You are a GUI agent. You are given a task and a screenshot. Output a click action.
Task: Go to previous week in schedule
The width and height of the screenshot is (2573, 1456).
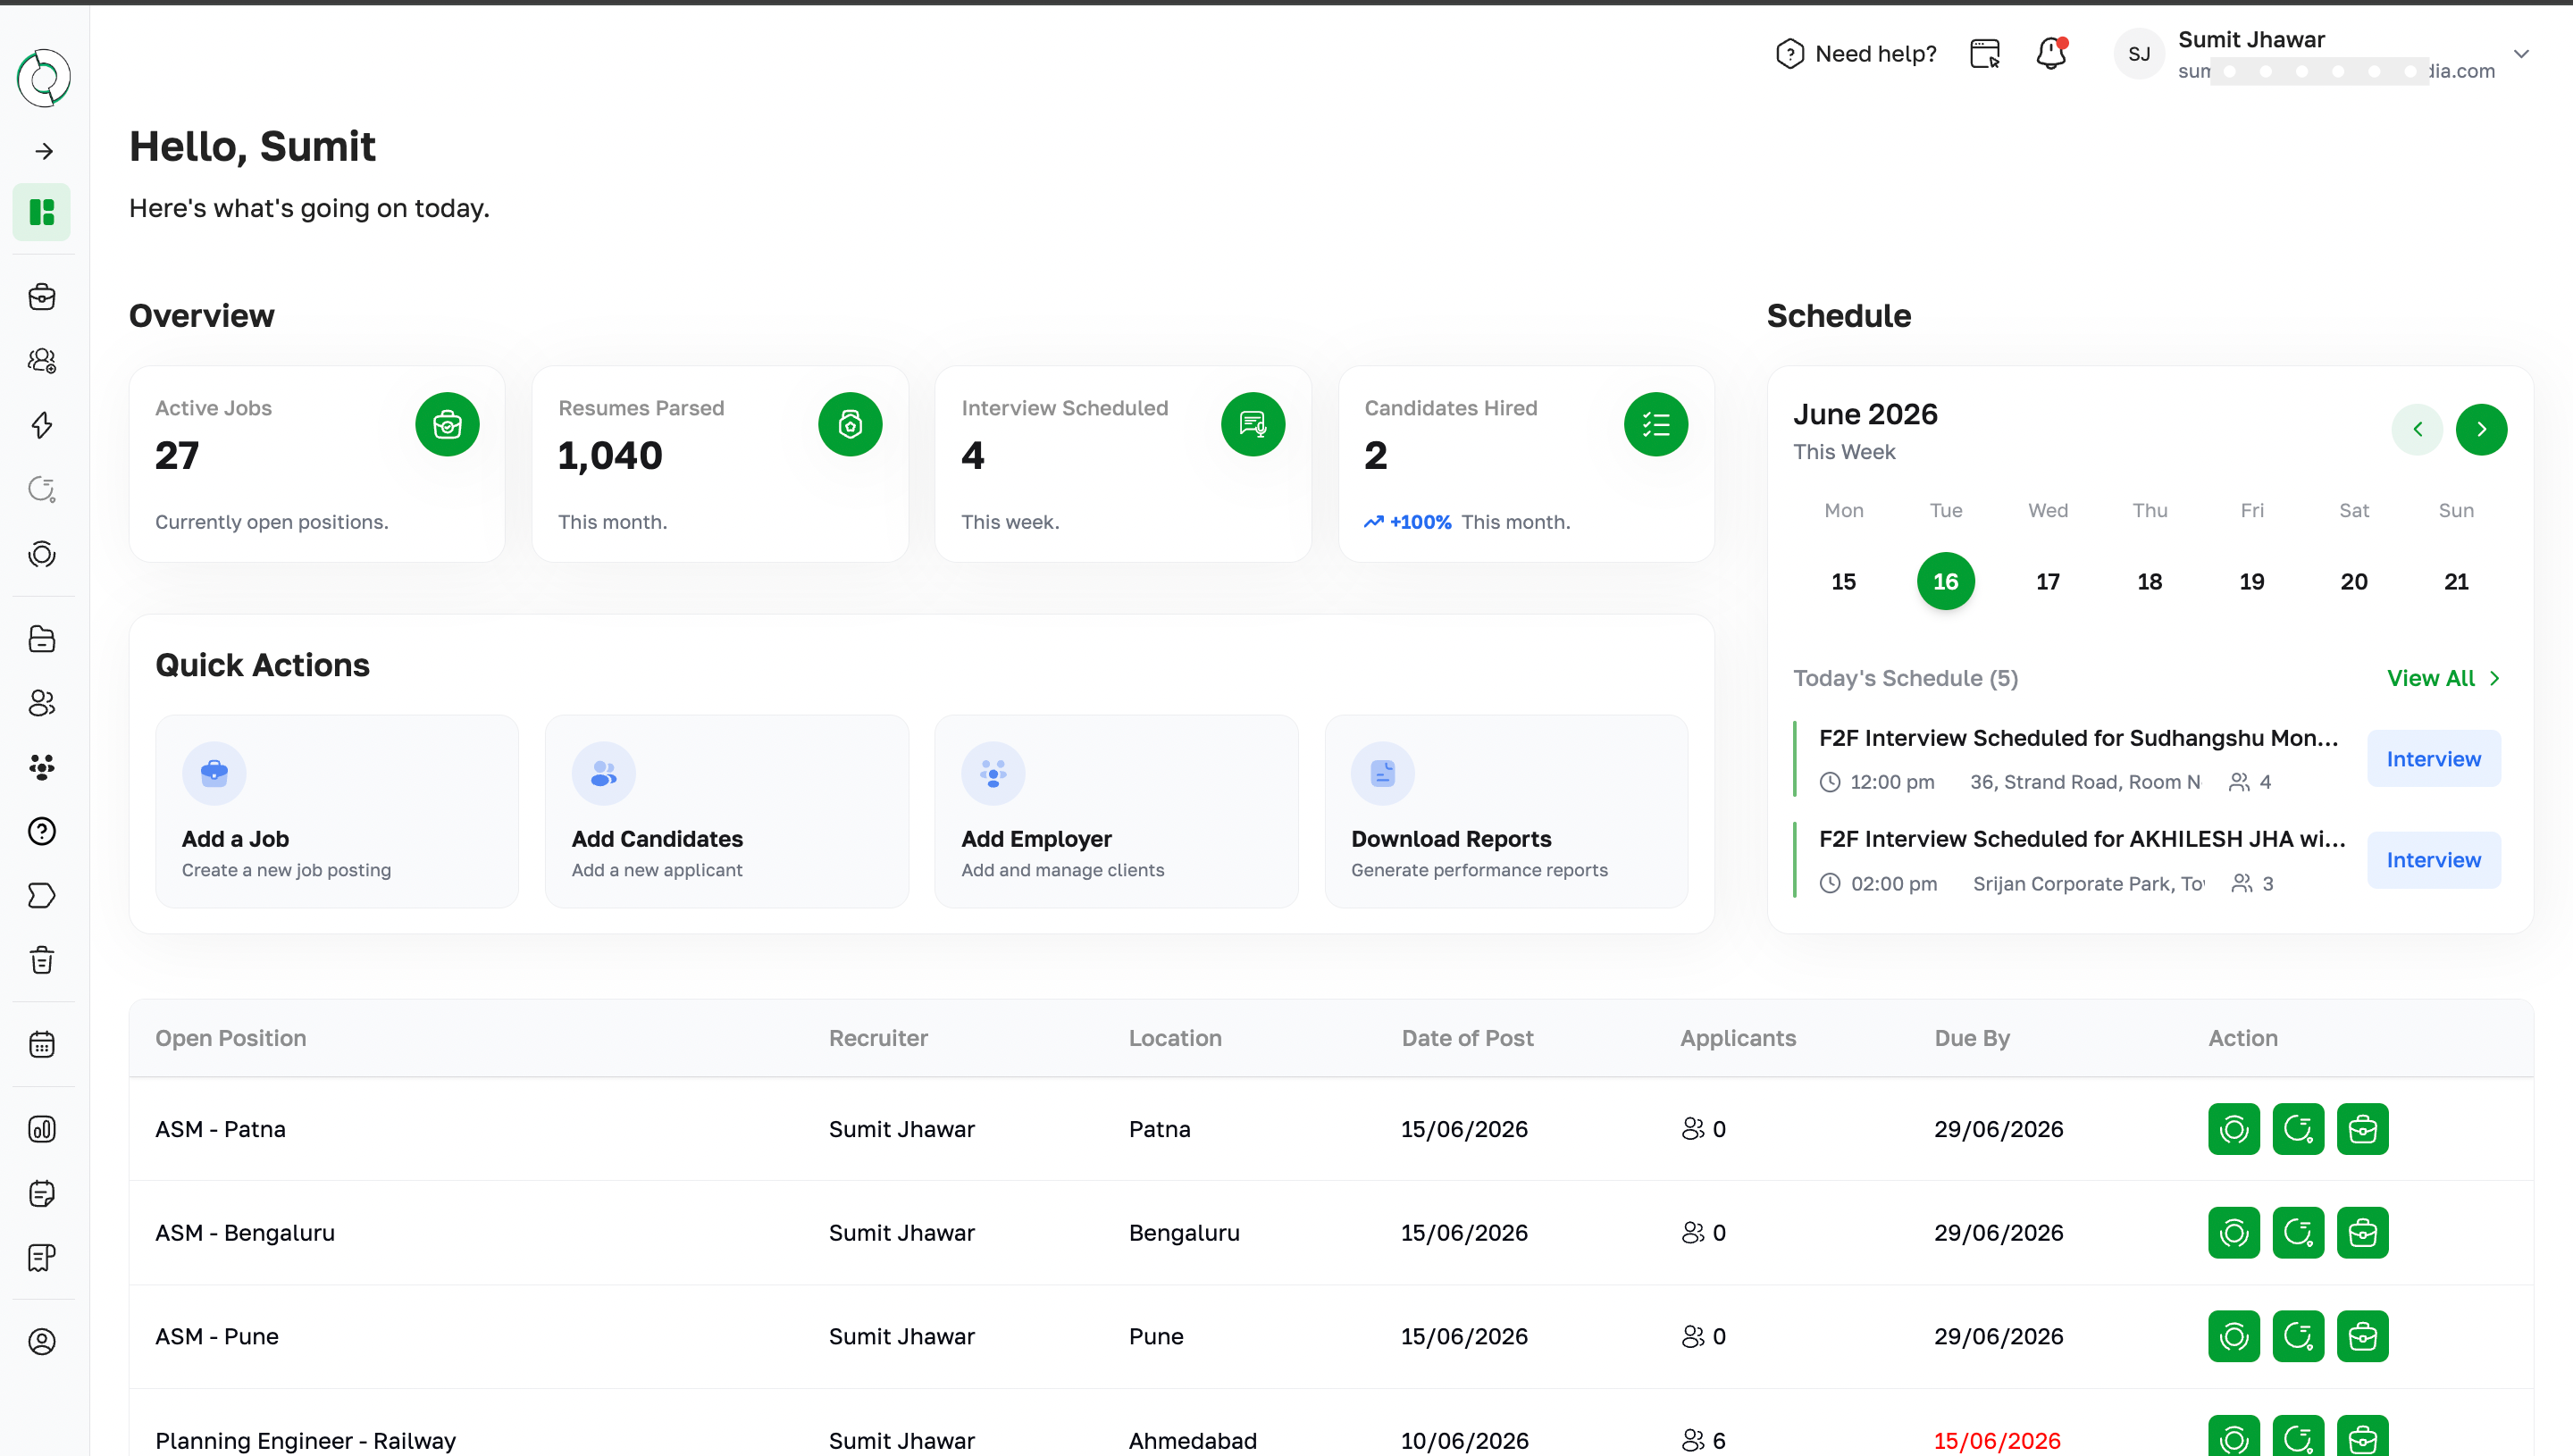point(2417,430)
